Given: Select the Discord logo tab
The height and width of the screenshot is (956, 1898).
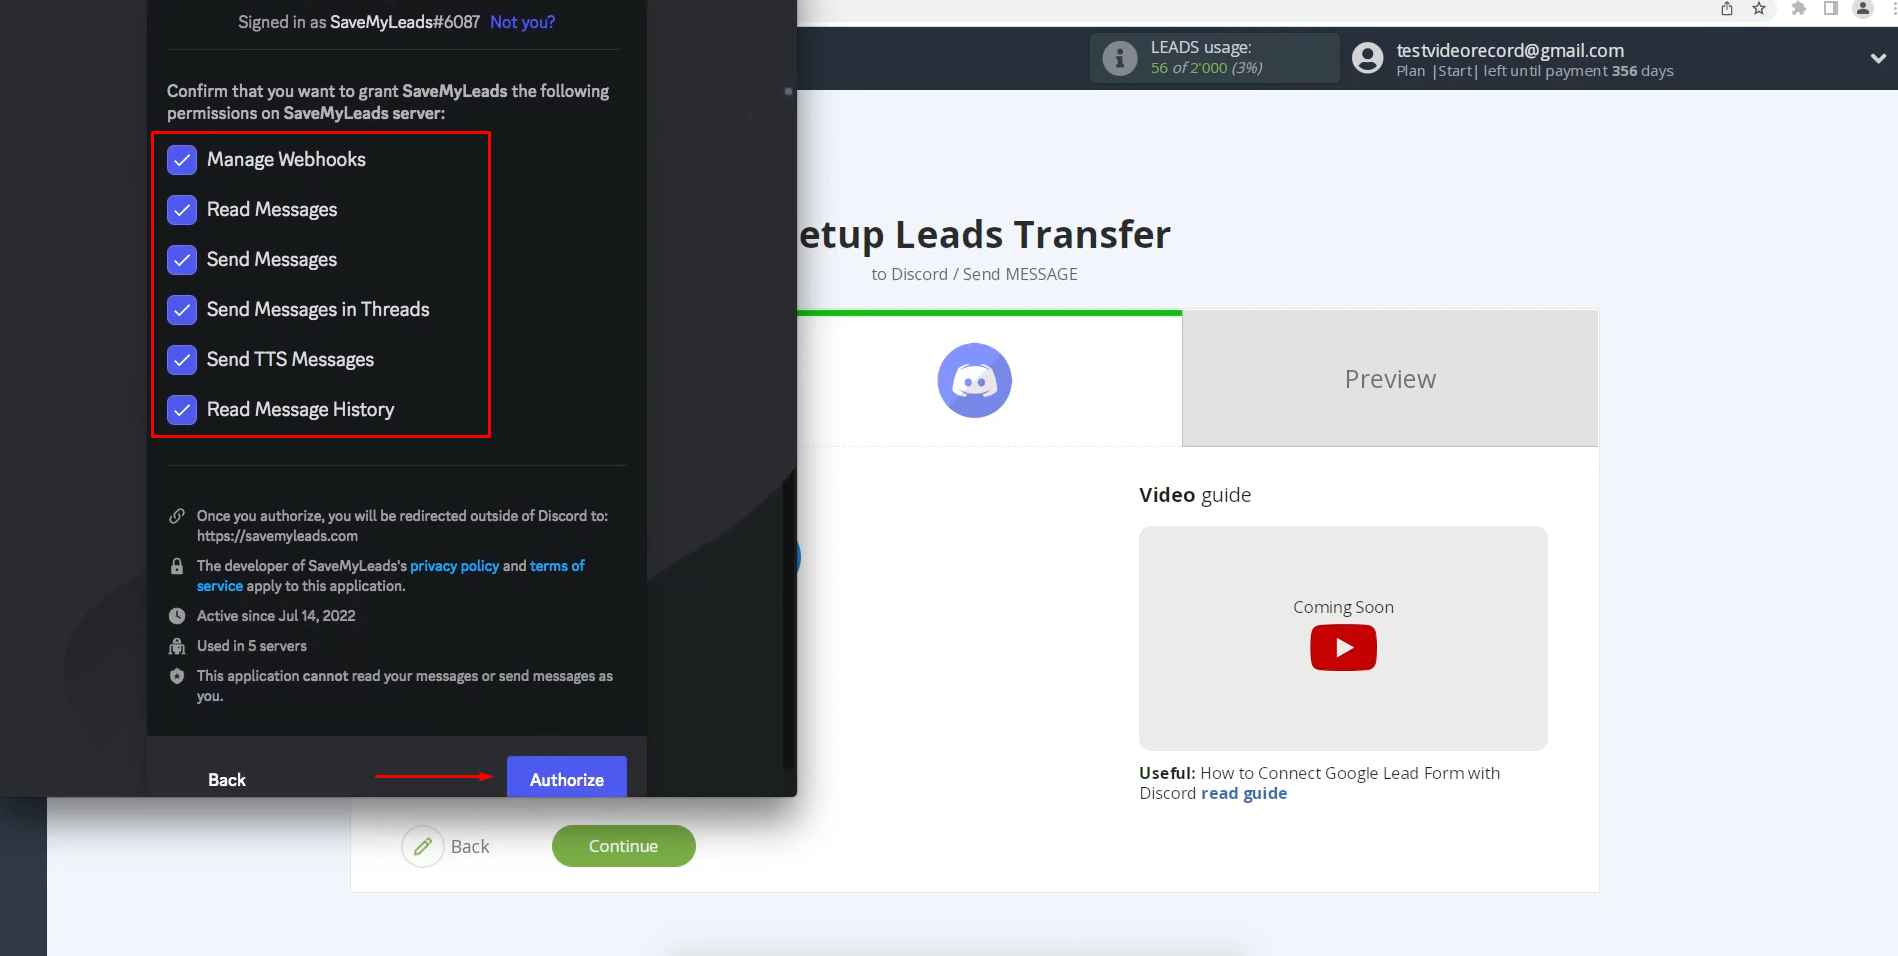Looking at the screenshot, I should tap(974, 380).
